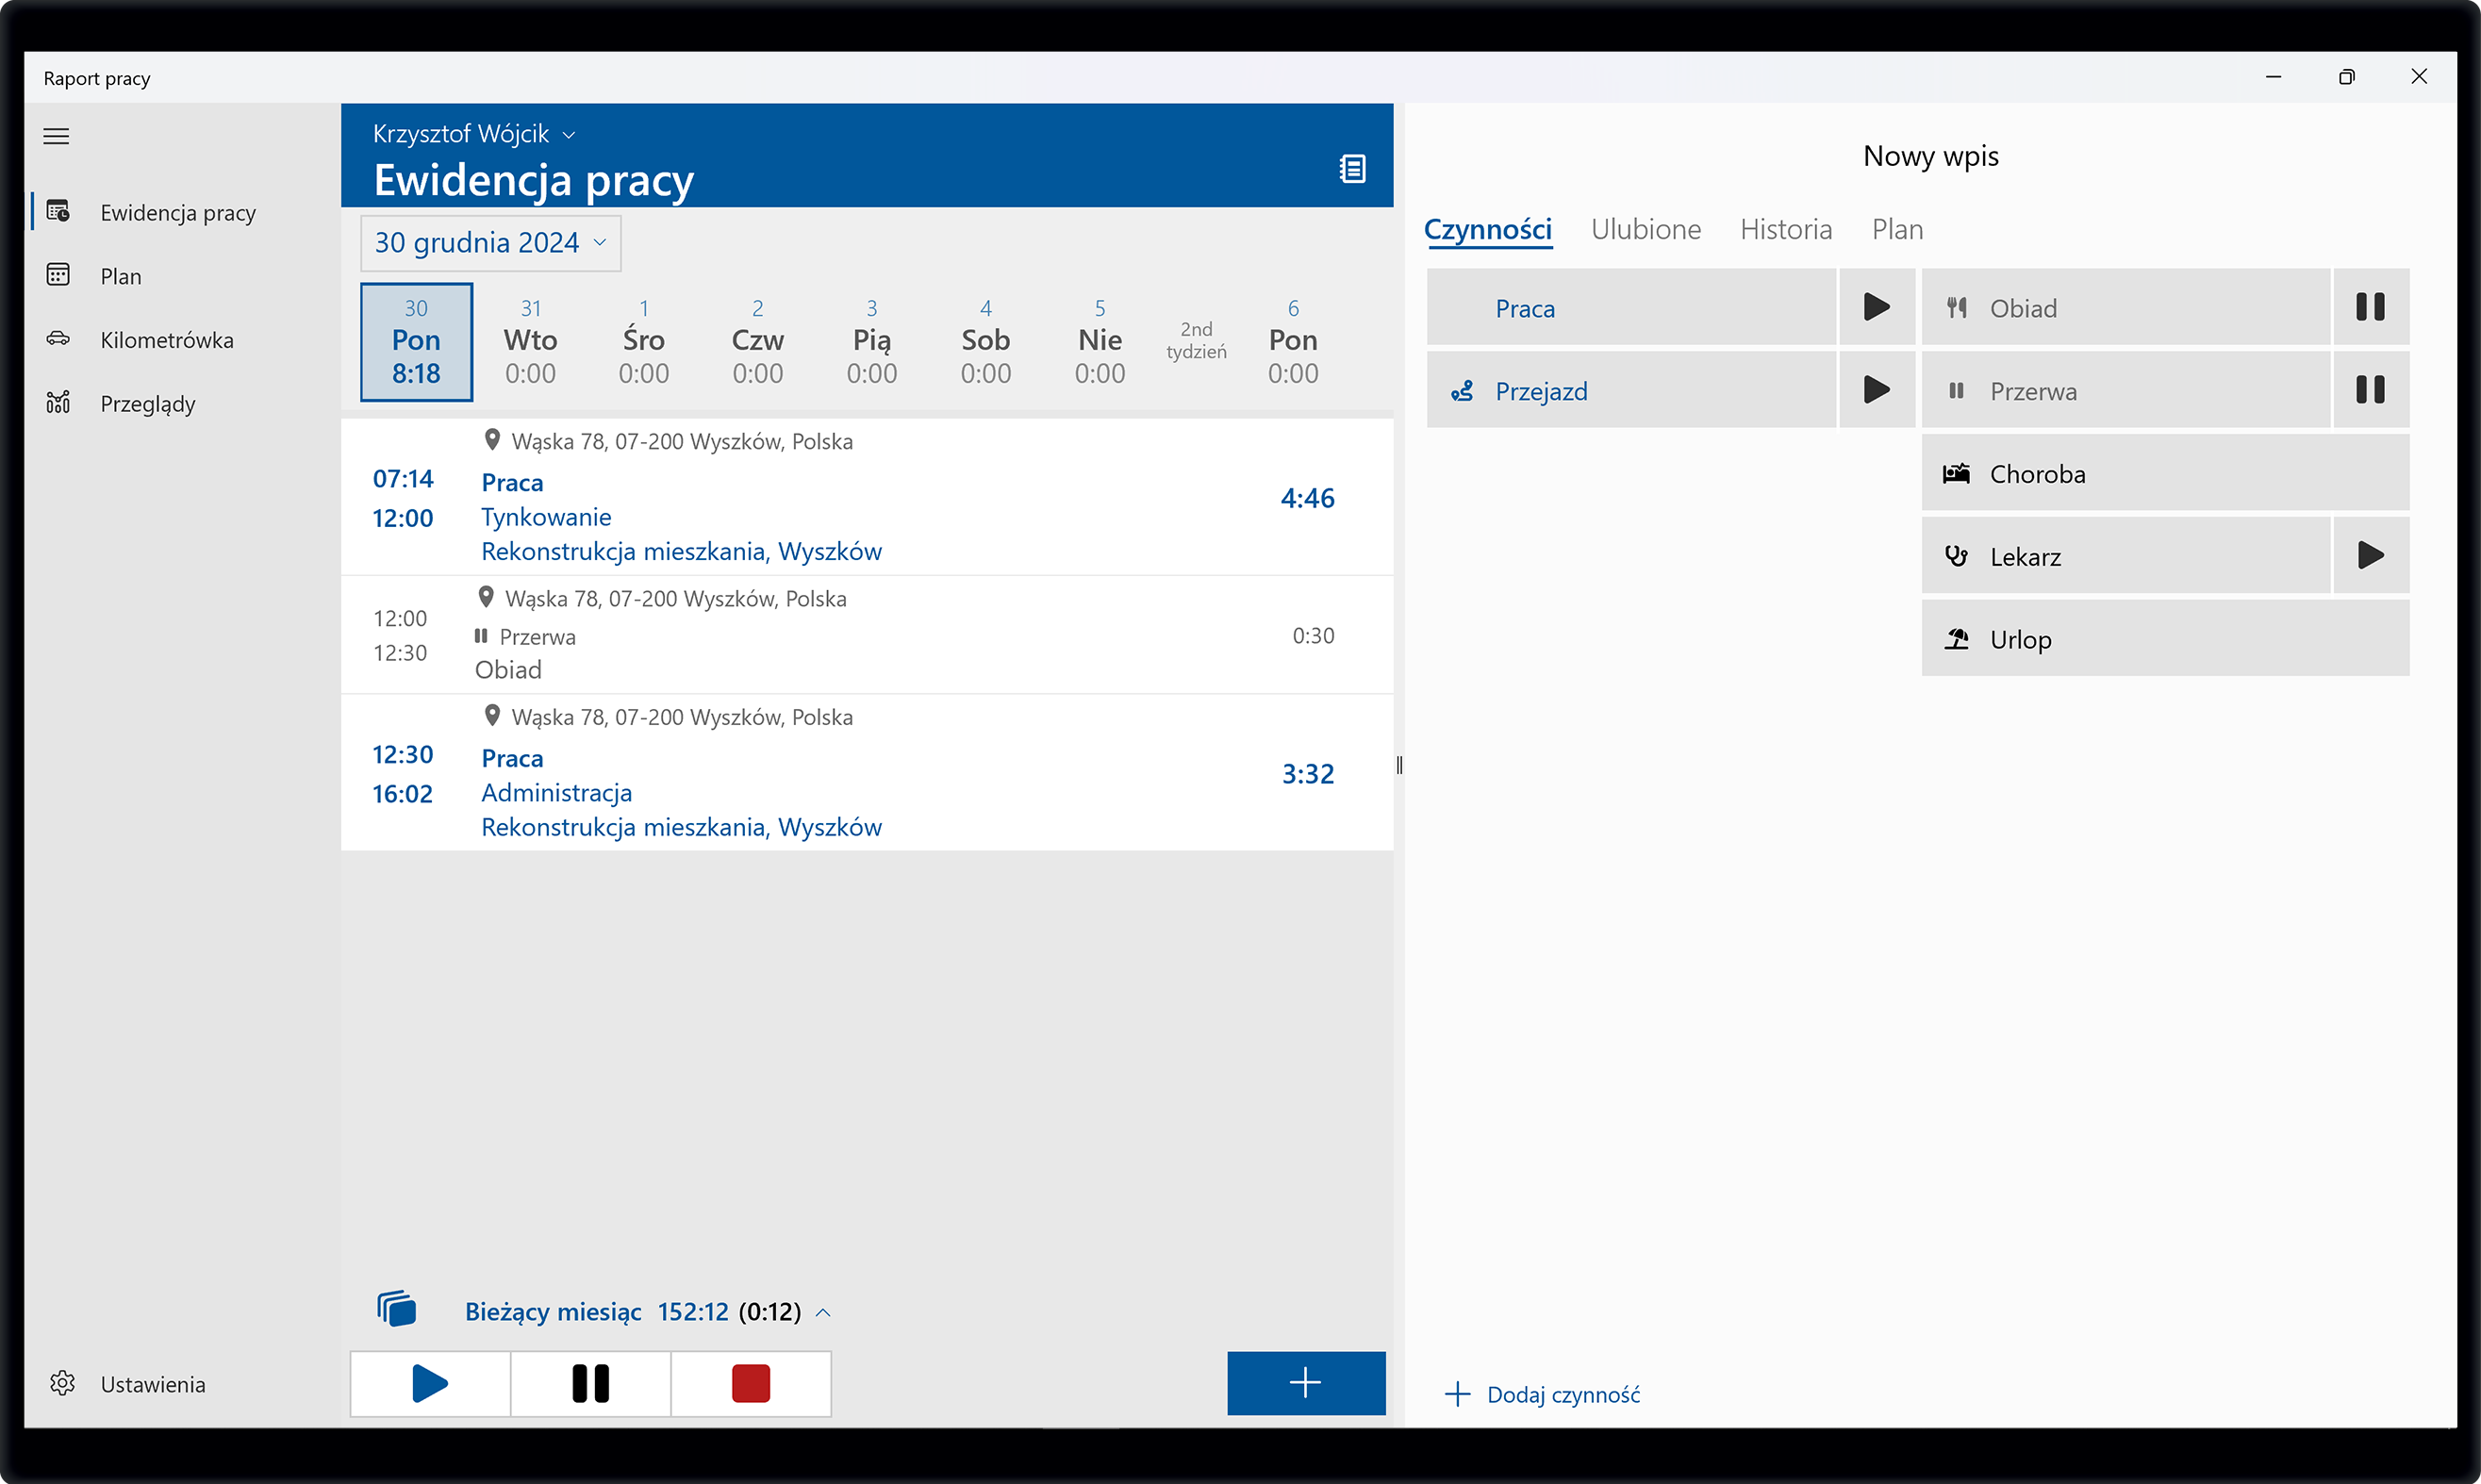2481x1484 pixels.
Task: Click the report list icon in header
Action: (x=1352, y=168)
